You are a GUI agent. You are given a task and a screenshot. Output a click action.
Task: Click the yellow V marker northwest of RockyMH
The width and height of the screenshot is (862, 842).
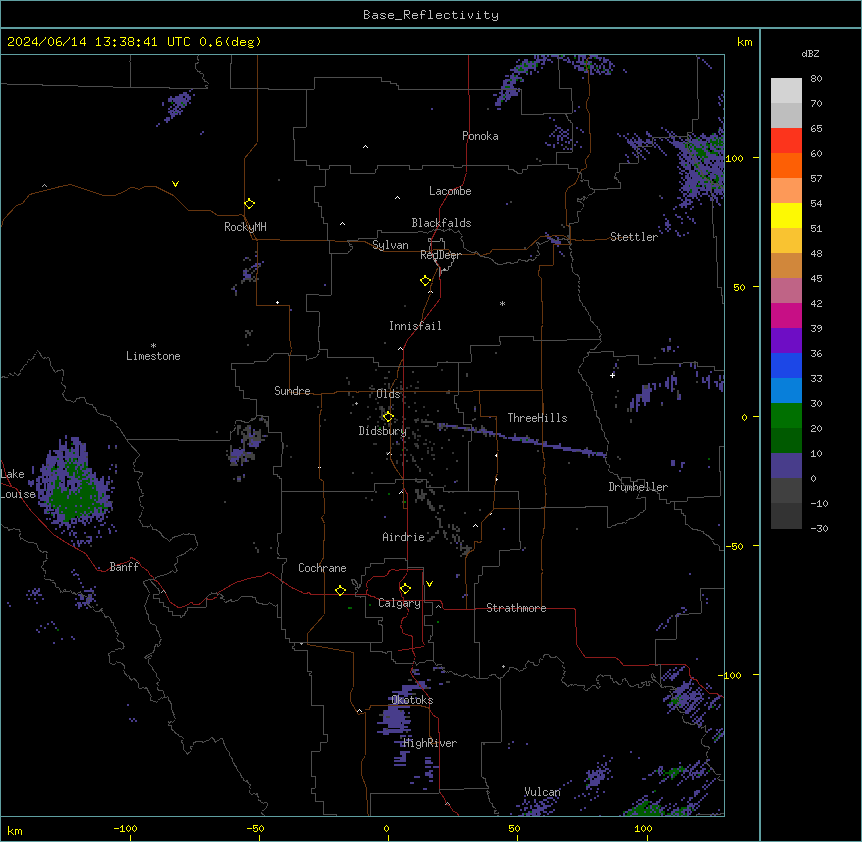pyautogui.click(x=175, y=184)
